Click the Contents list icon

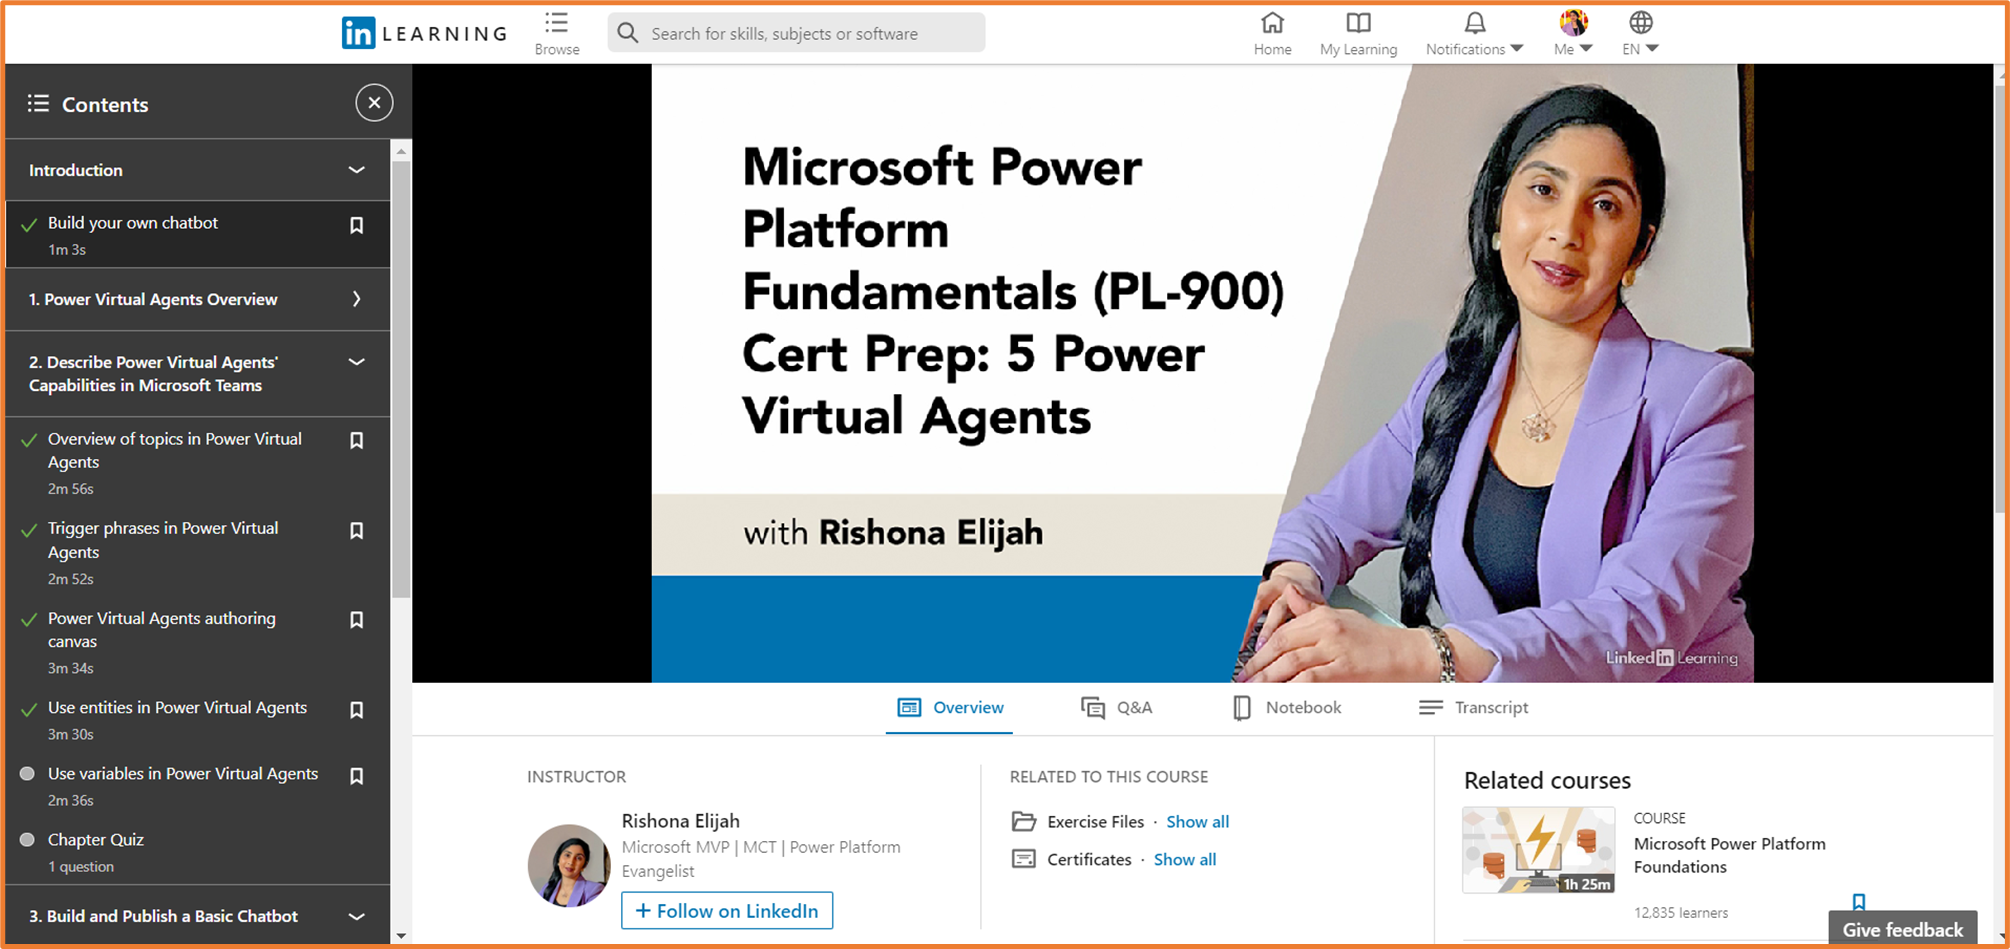pos(38,103)
